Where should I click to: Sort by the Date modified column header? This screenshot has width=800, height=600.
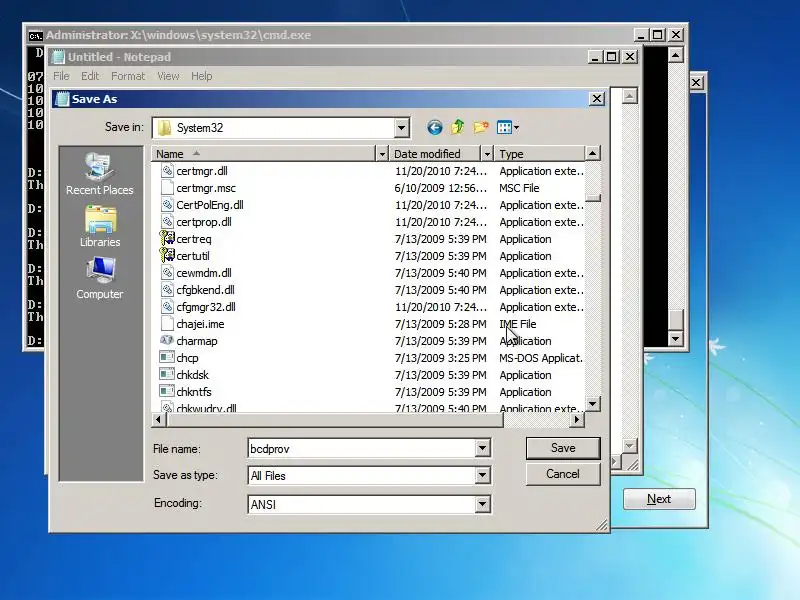[435, 154]
